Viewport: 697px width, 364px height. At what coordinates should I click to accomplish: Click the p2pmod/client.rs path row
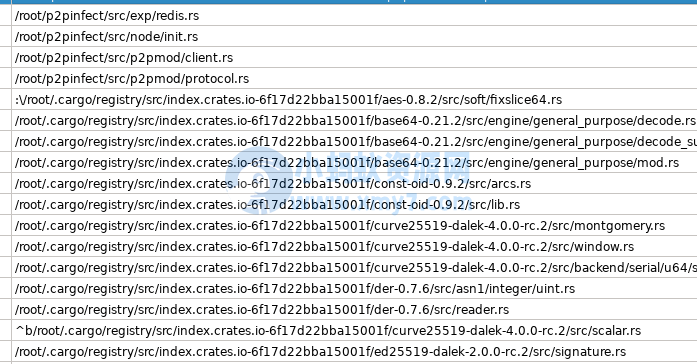pos(354,57)
